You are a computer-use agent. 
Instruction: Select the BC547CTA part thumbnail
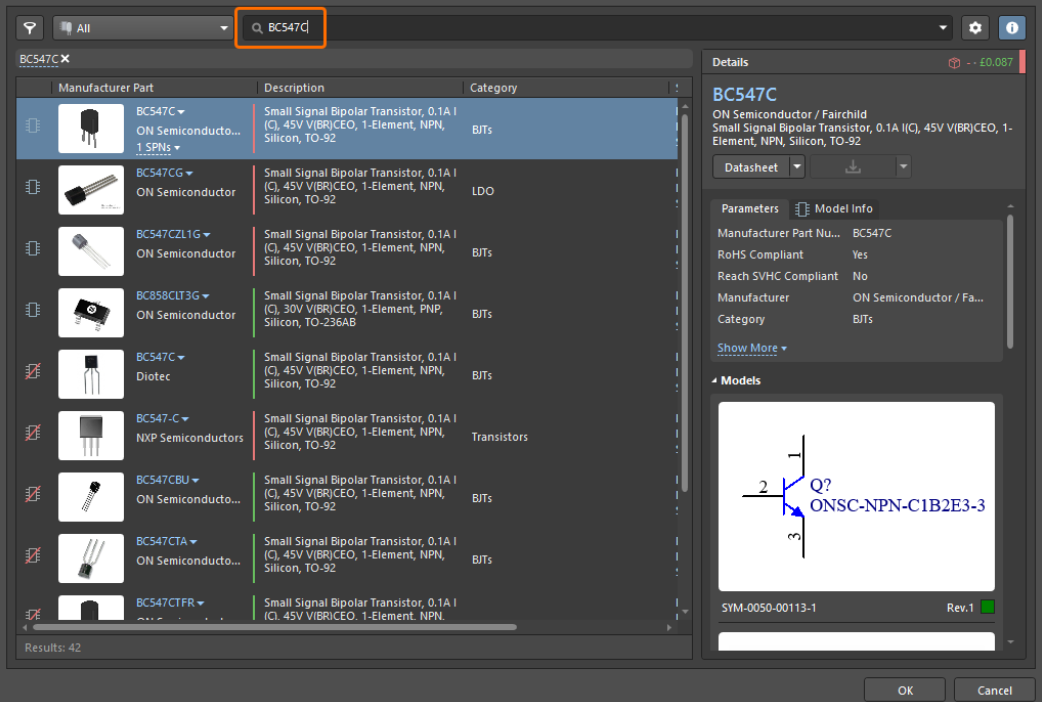91,558
